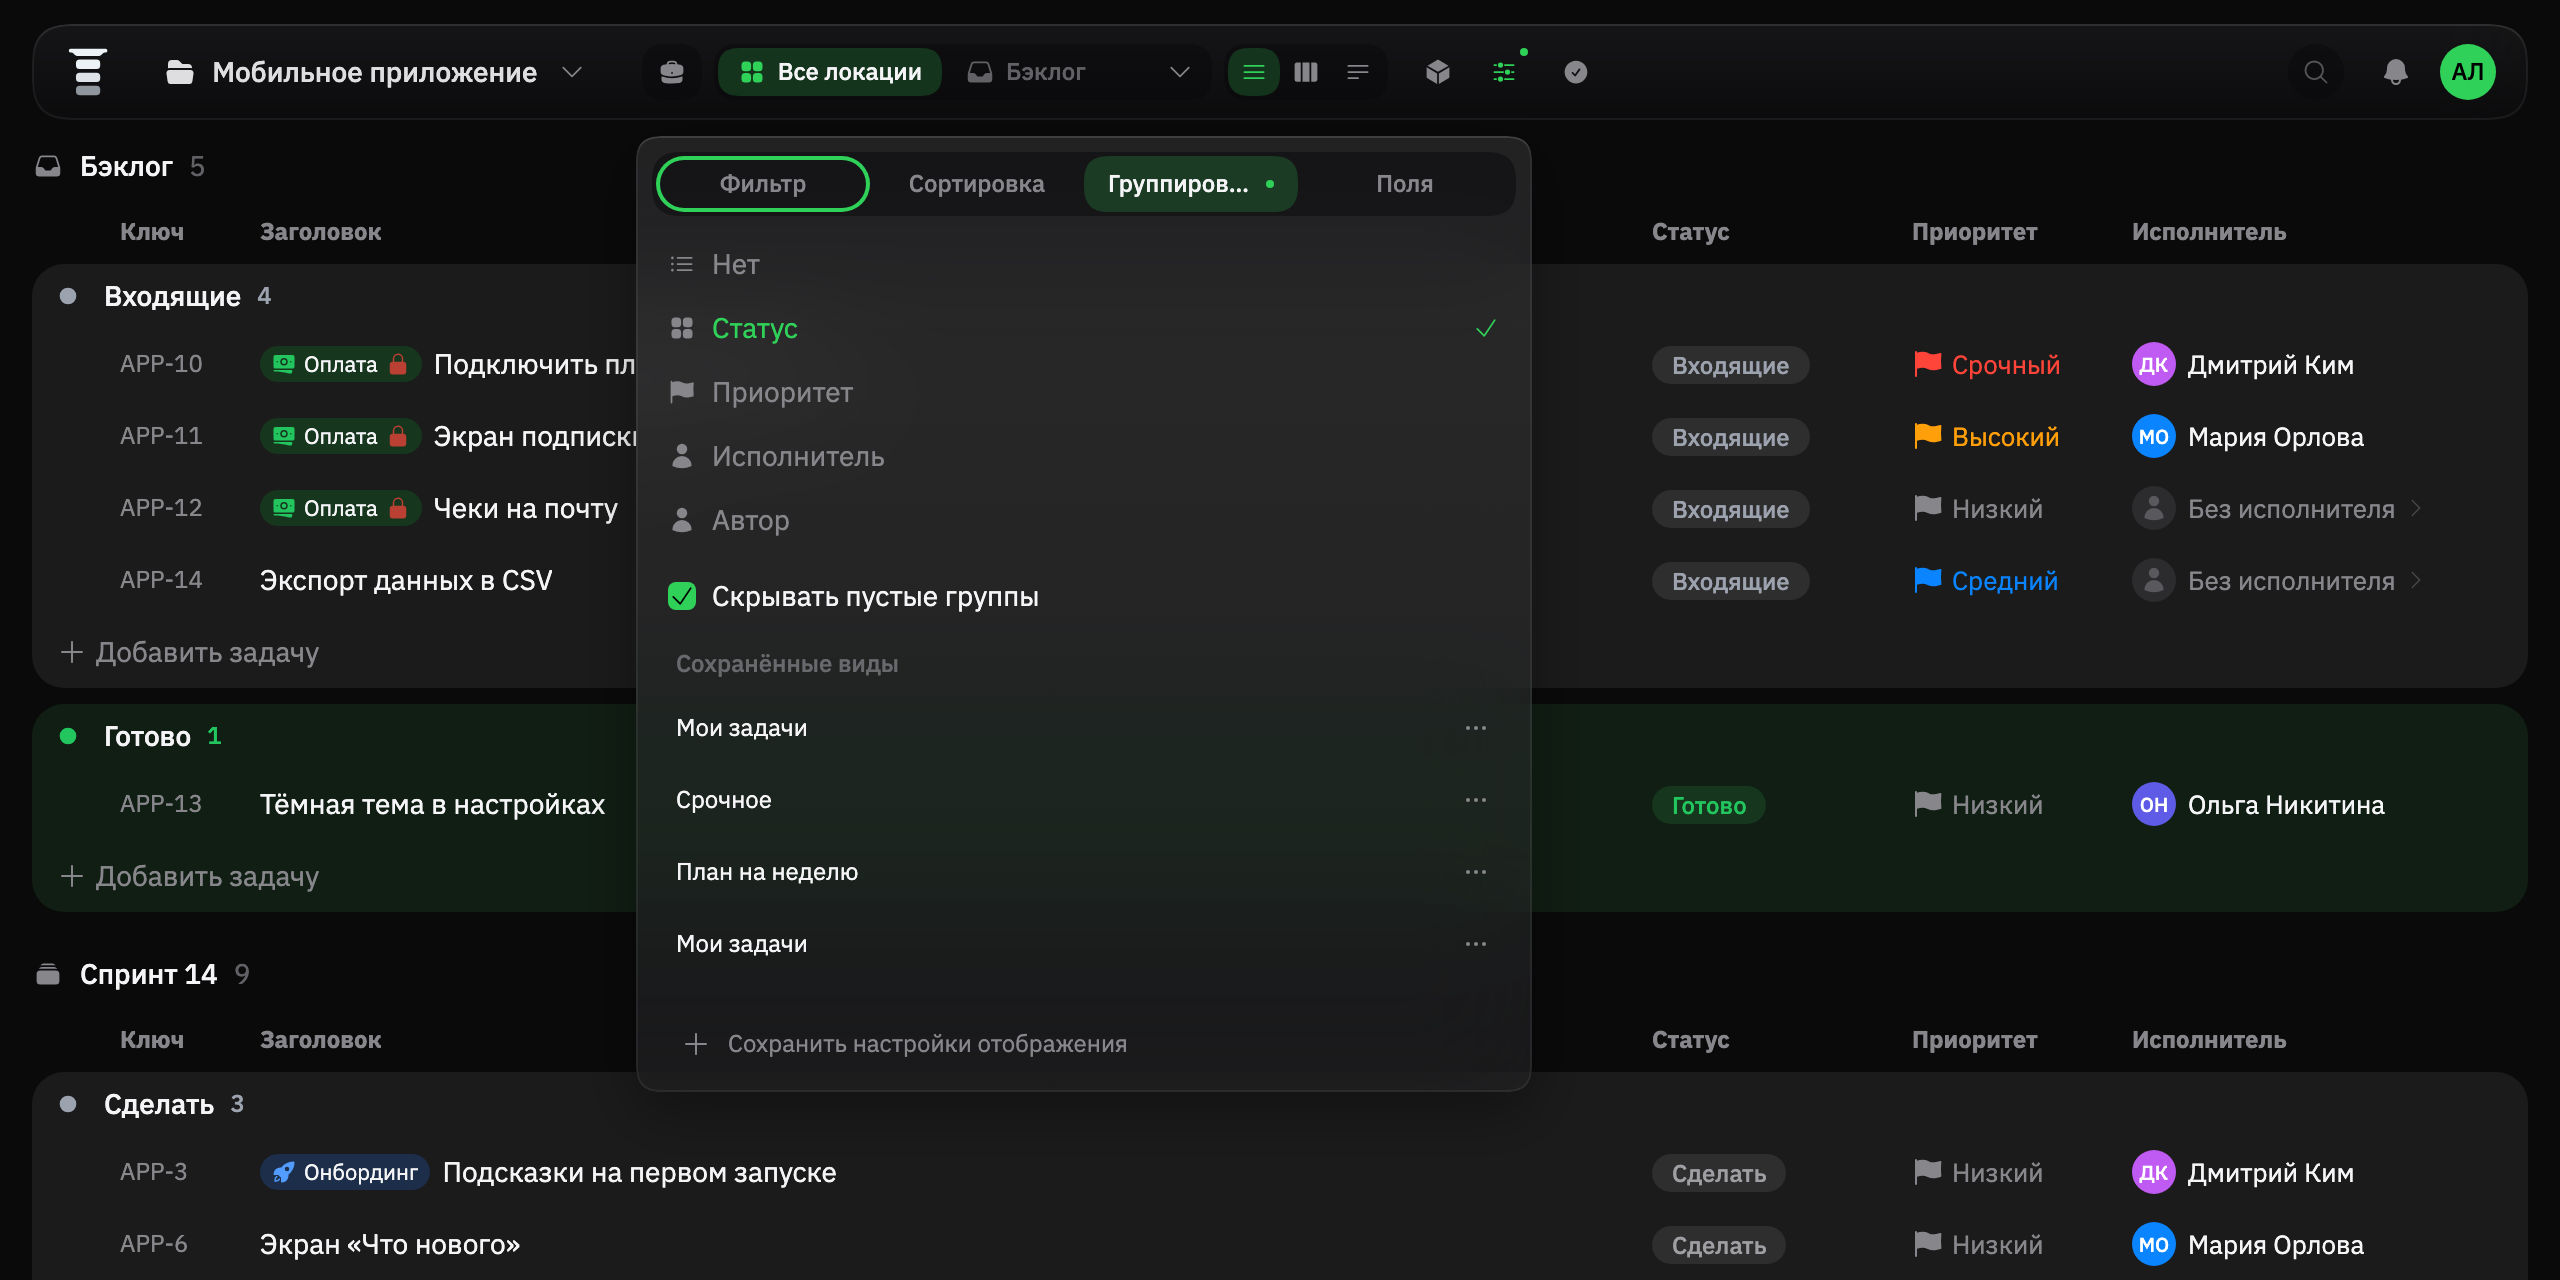The image size is (2560, 1280).
Task: Open display settings sliders icon
Action: 1504,72
